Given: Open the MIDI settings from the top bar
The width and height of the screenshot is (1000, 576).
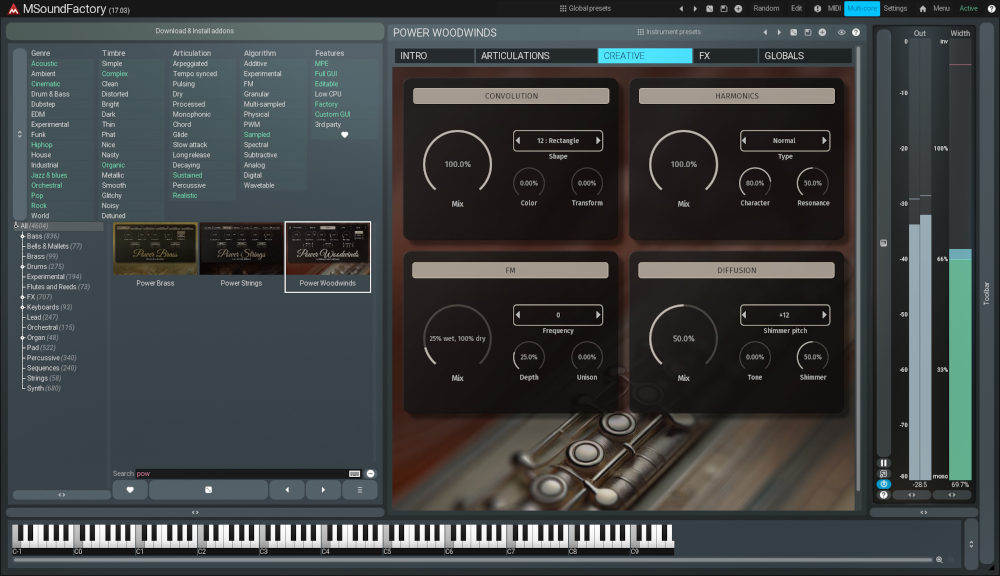Looking at the screenshot, I should 836,8.
